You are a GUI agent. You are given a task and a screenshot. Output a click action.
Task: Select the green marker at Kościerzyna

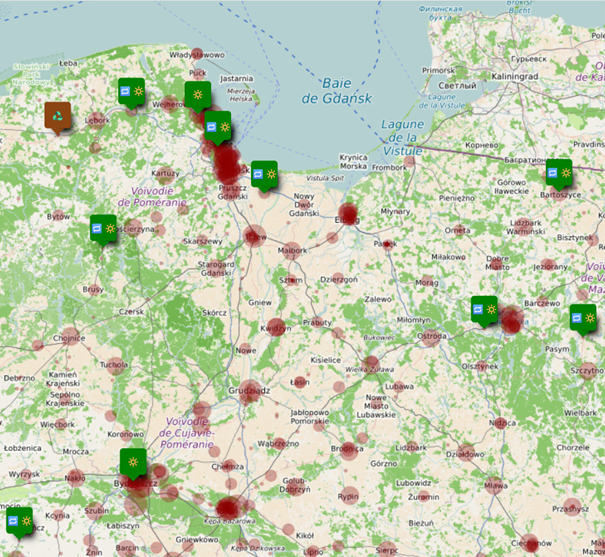[x=103, y=228]
